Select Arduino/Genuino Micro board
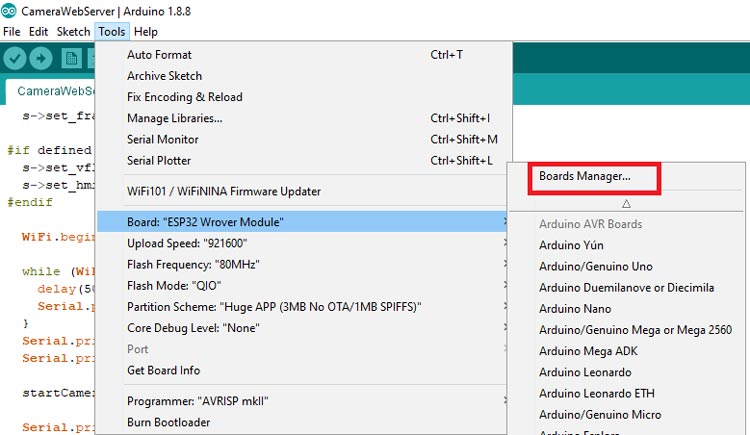Image resolution: width=750 pixels, height=435 pixels. point(626,414)
